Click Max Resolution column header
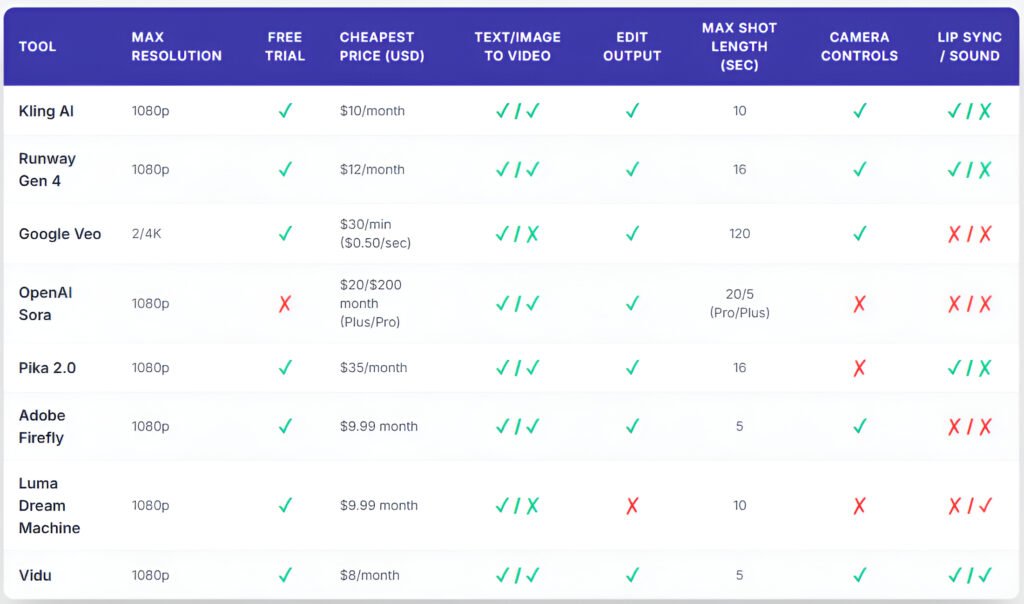This screenshot has width=1024, height=604. point(176,46)
